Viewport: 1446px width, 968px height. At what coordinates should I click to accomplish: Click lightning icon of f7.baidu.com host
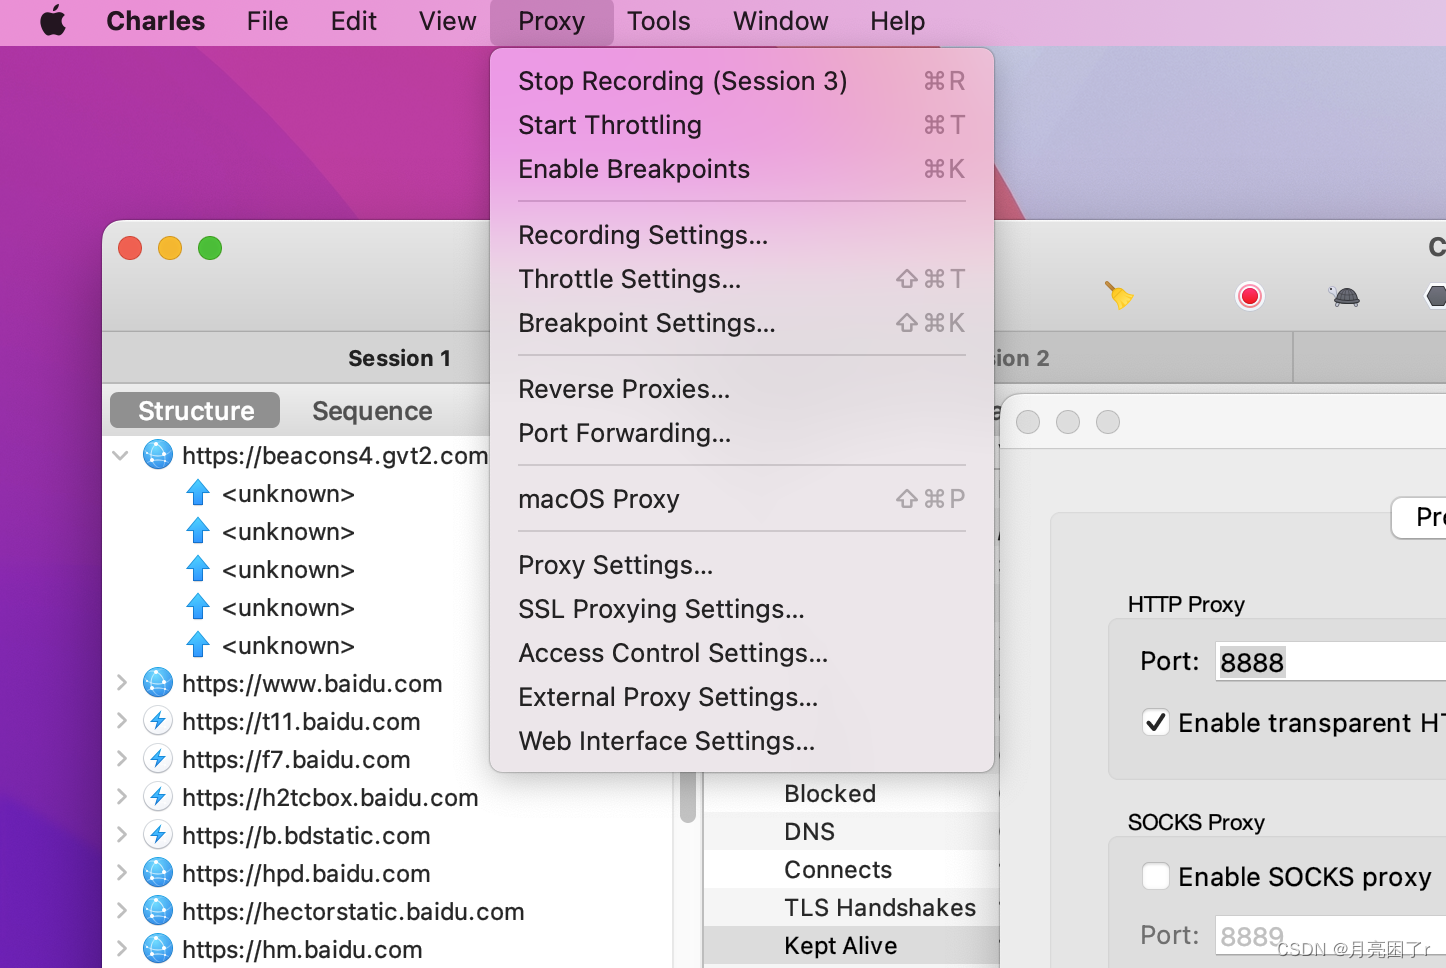[x=158, y=759]
